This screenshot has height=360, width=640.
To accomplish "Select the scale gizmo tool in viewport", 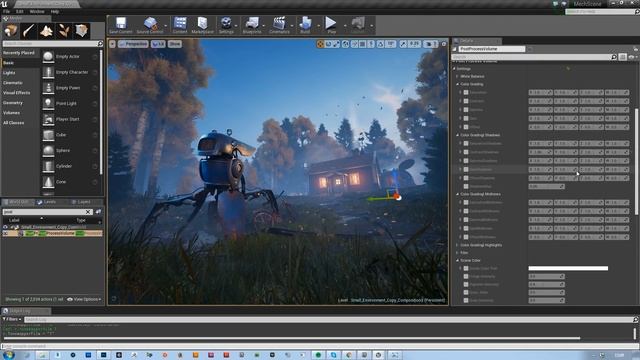I will tap(336, 44).
